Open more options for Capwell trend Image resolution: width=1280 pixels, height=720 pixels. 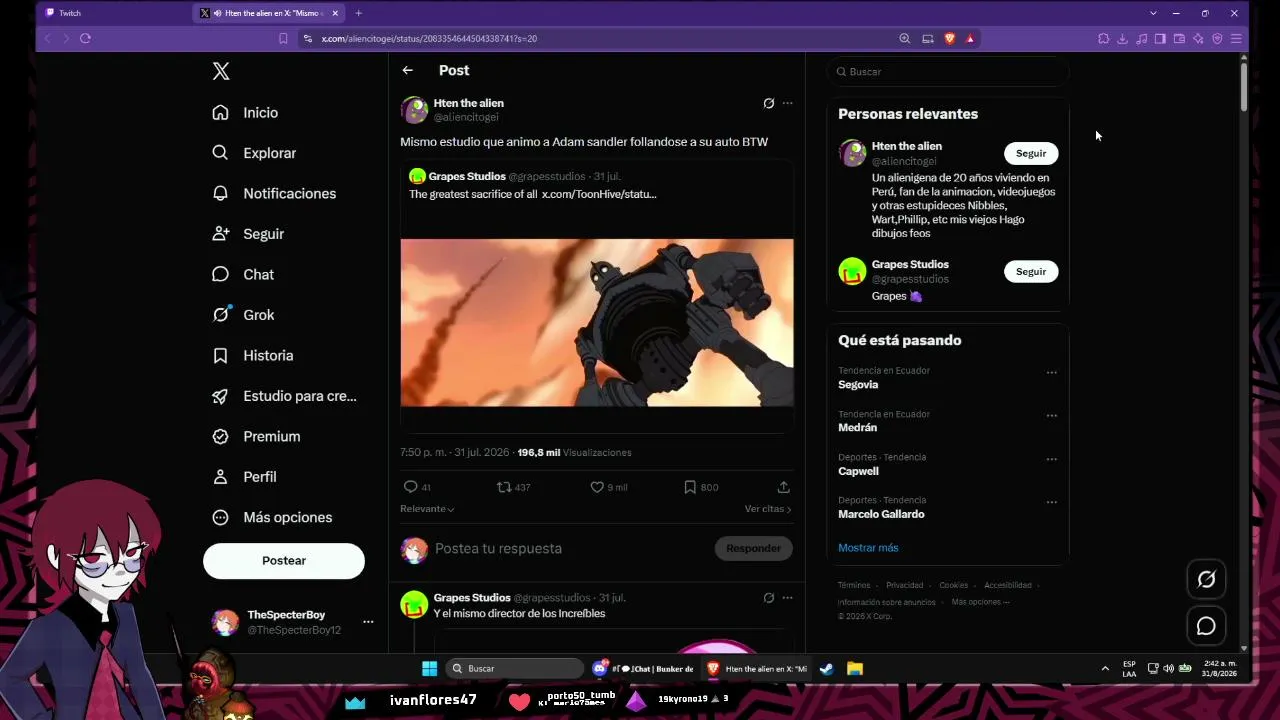pos(1051,459)
